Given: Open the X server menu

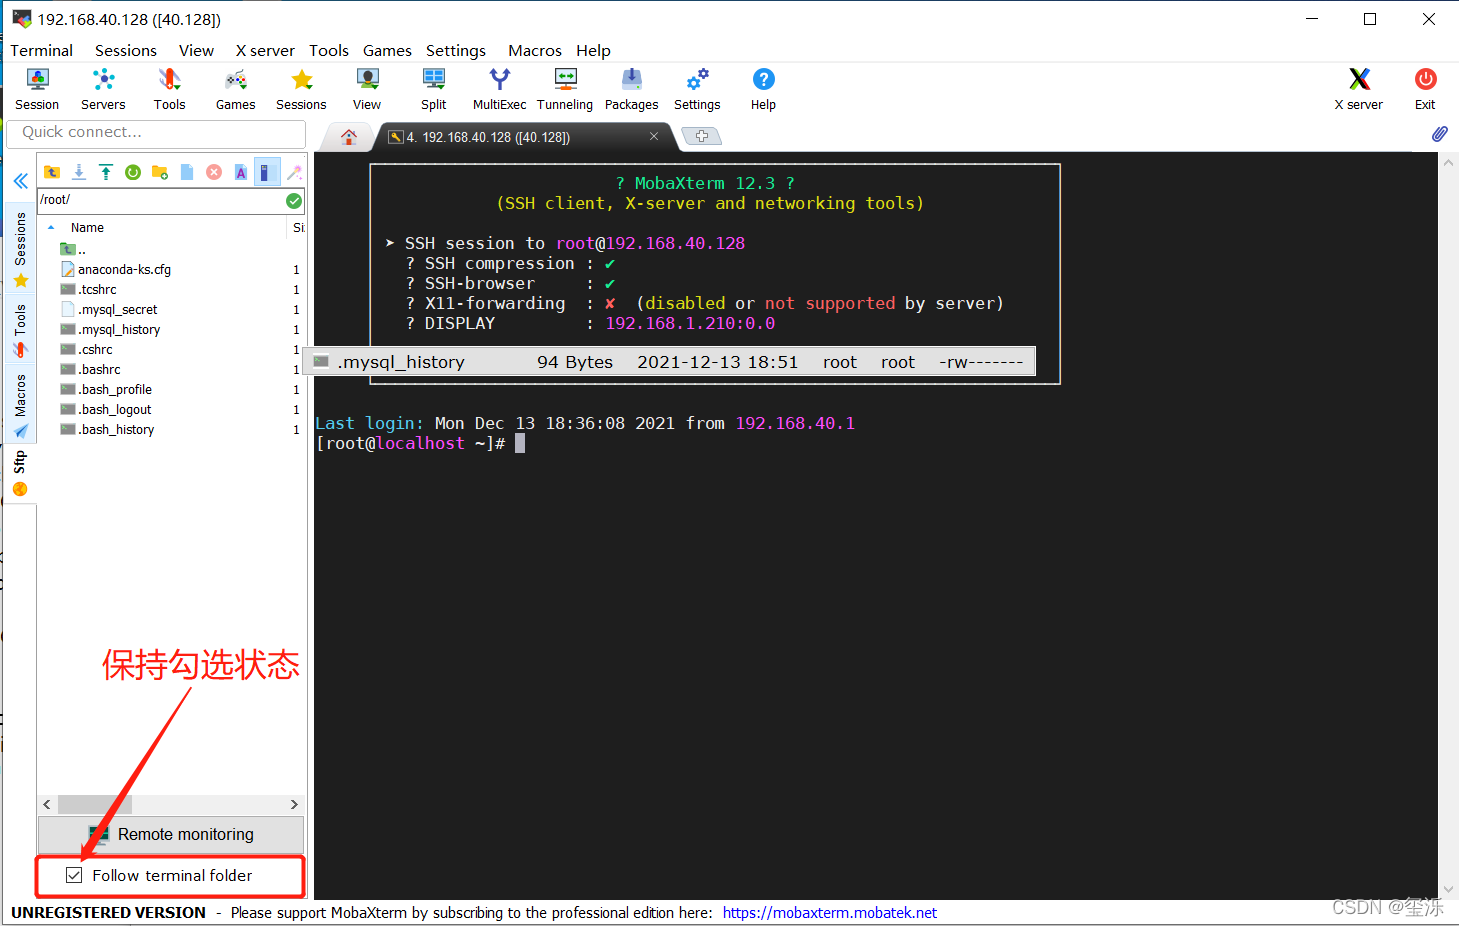Looking at the screenshot, I should [265, 50].
